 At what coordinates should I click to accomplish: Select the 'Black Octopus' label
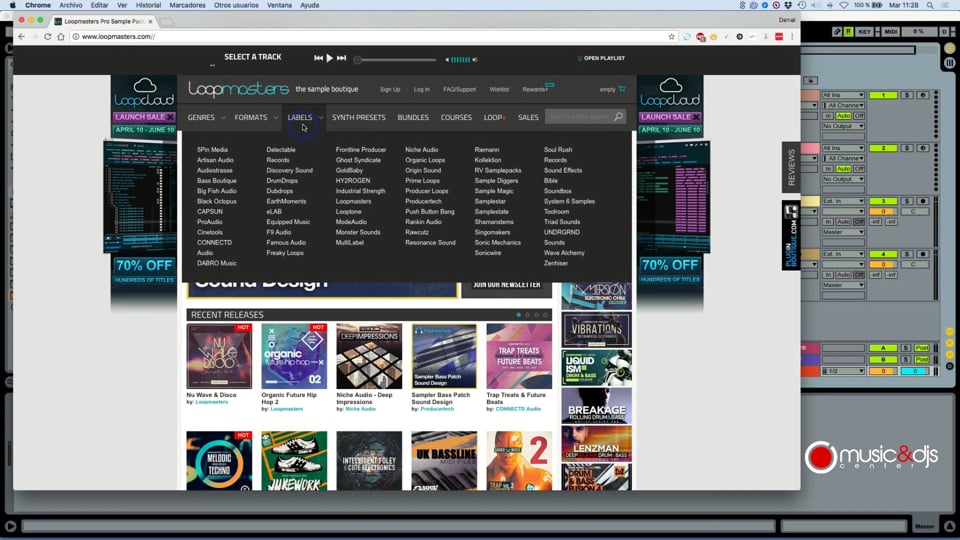point(217,201)
